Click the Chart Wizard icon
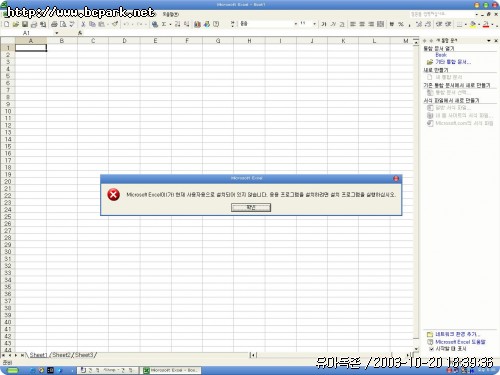 pyautogui.click(x=198, y=24)
